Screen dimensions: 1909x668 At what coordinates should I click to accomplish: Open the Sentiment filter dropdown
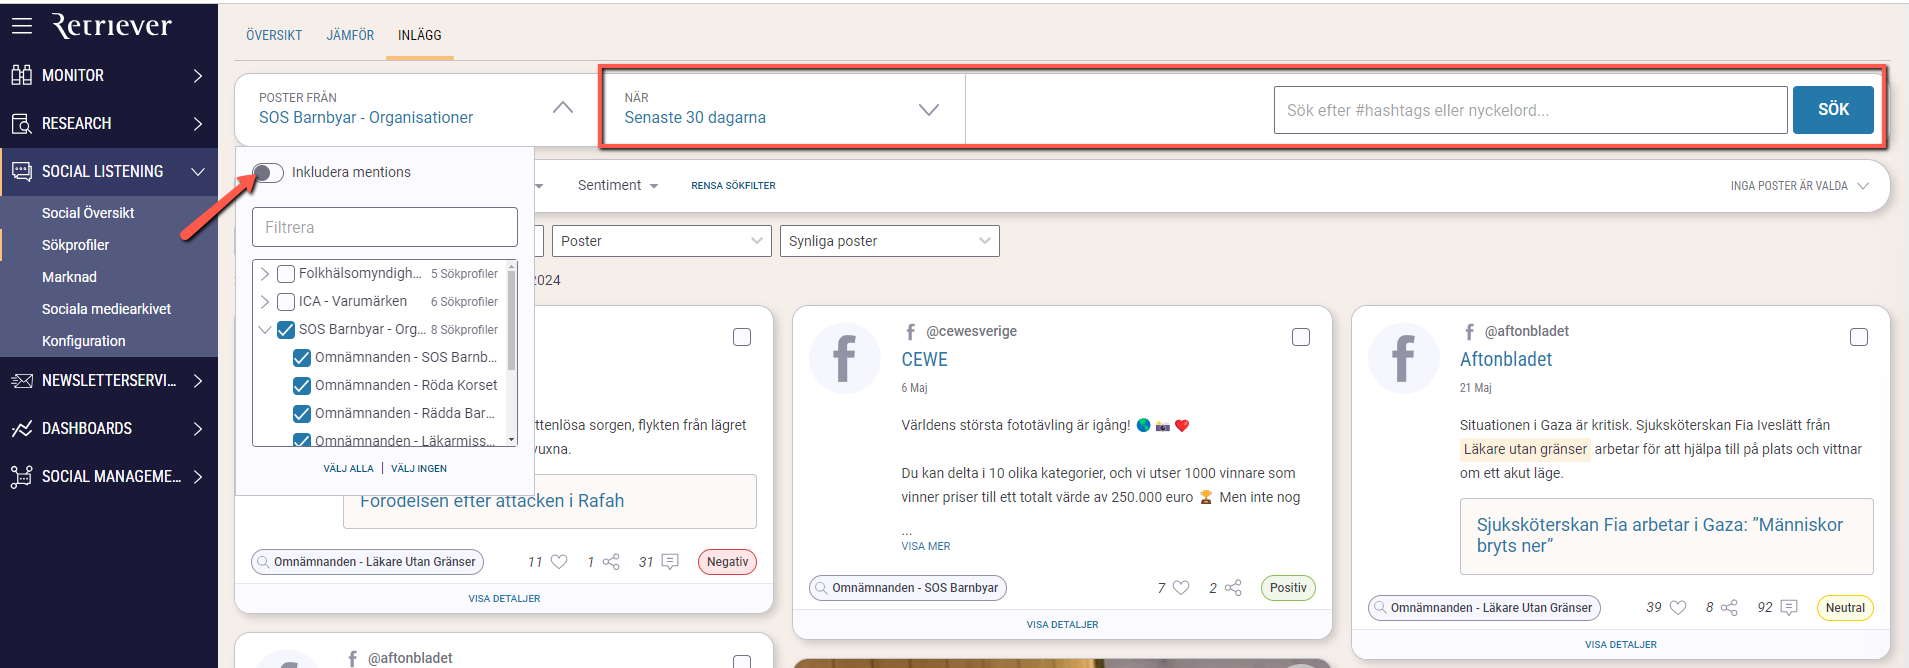coord(618,185)
